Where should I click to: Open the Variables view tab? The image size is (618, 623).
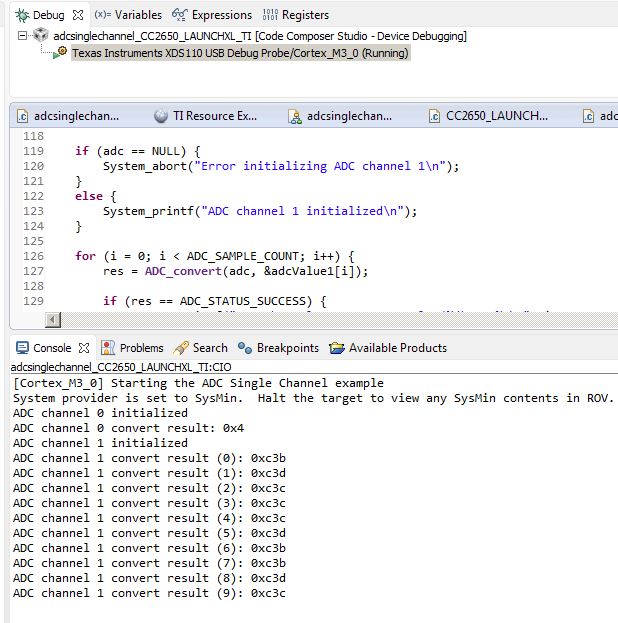[x=128, y=15]
